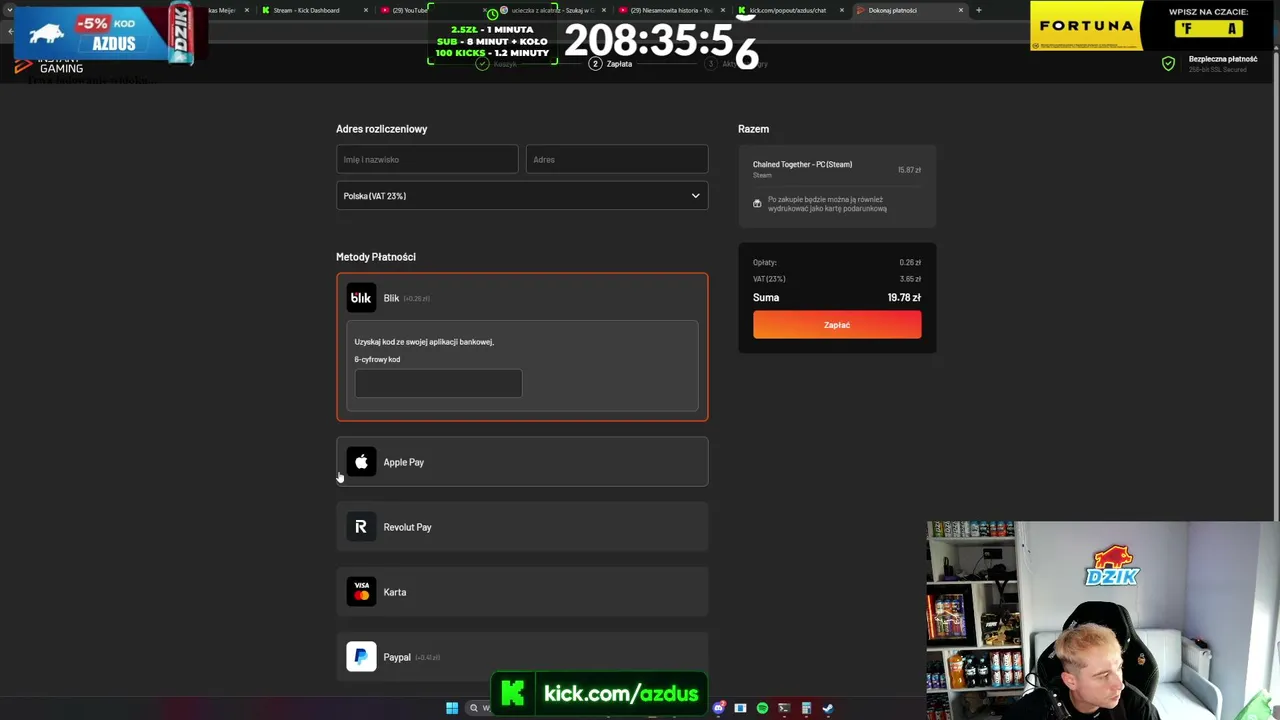This screenshot has height=720, width=1280.
Task: Click the Opłaty: label
Action: pyautogui.click(x=765, y=262)
